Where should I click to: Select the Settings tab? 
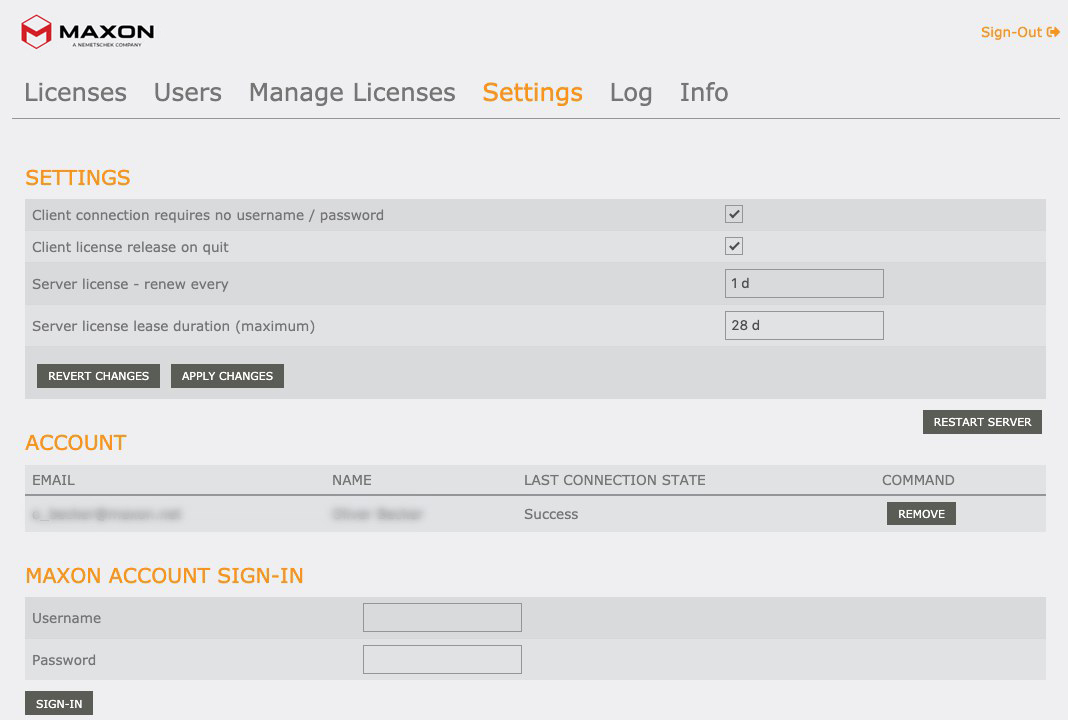tap(532, 93)
